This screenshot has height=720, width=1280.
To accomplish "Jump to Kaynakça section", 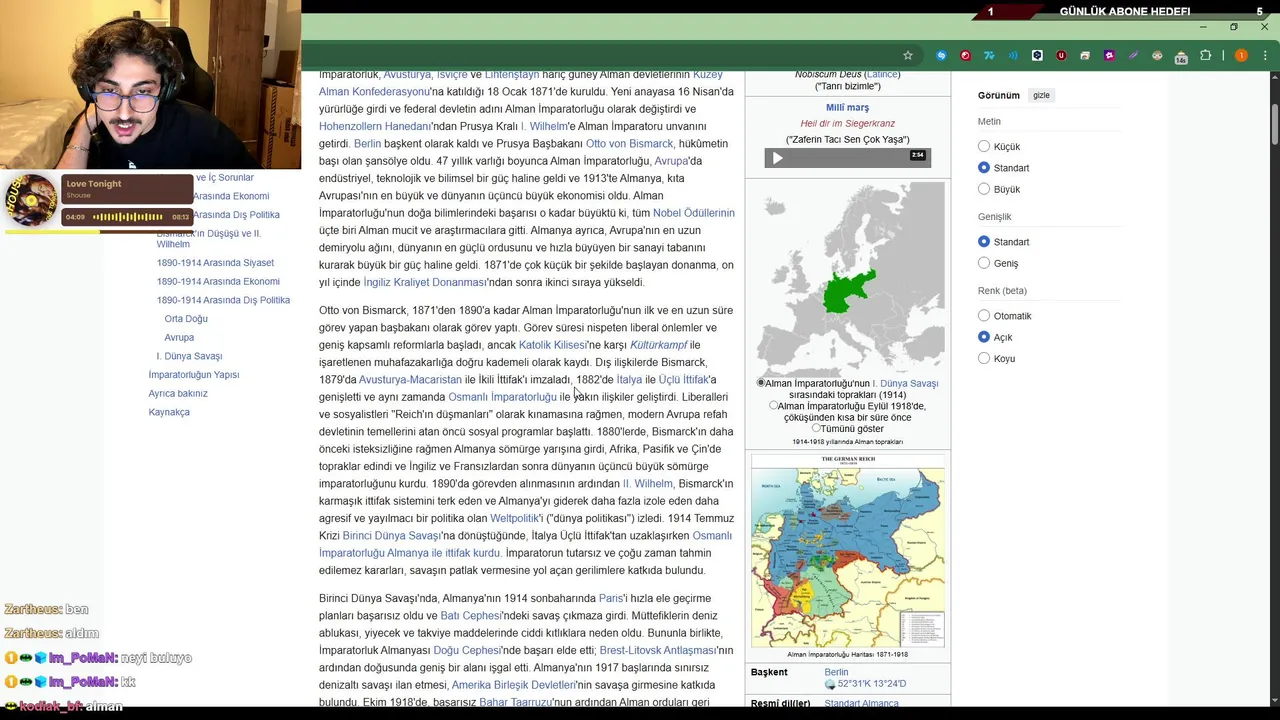I will tap(169, 412).
